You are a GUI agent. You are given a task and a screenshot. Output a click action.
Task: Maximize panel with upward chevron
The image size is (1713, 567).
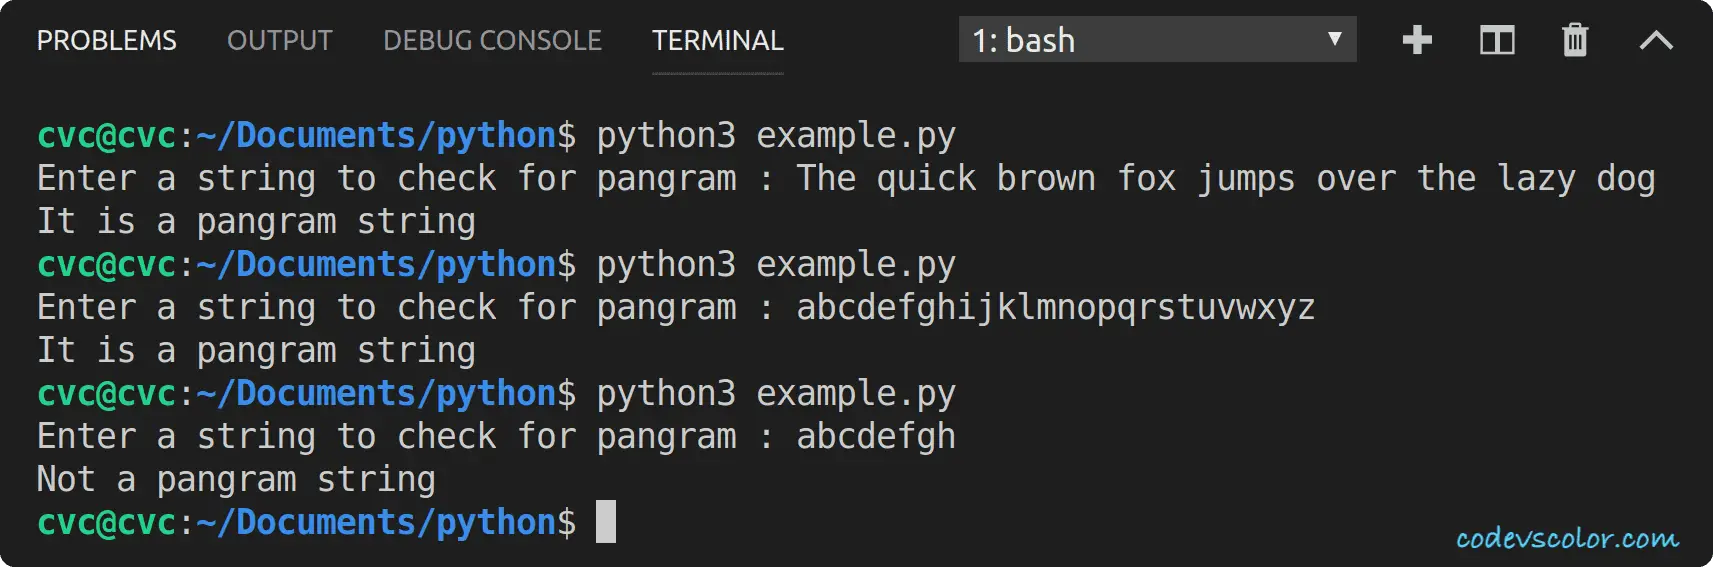point(1656,40)
